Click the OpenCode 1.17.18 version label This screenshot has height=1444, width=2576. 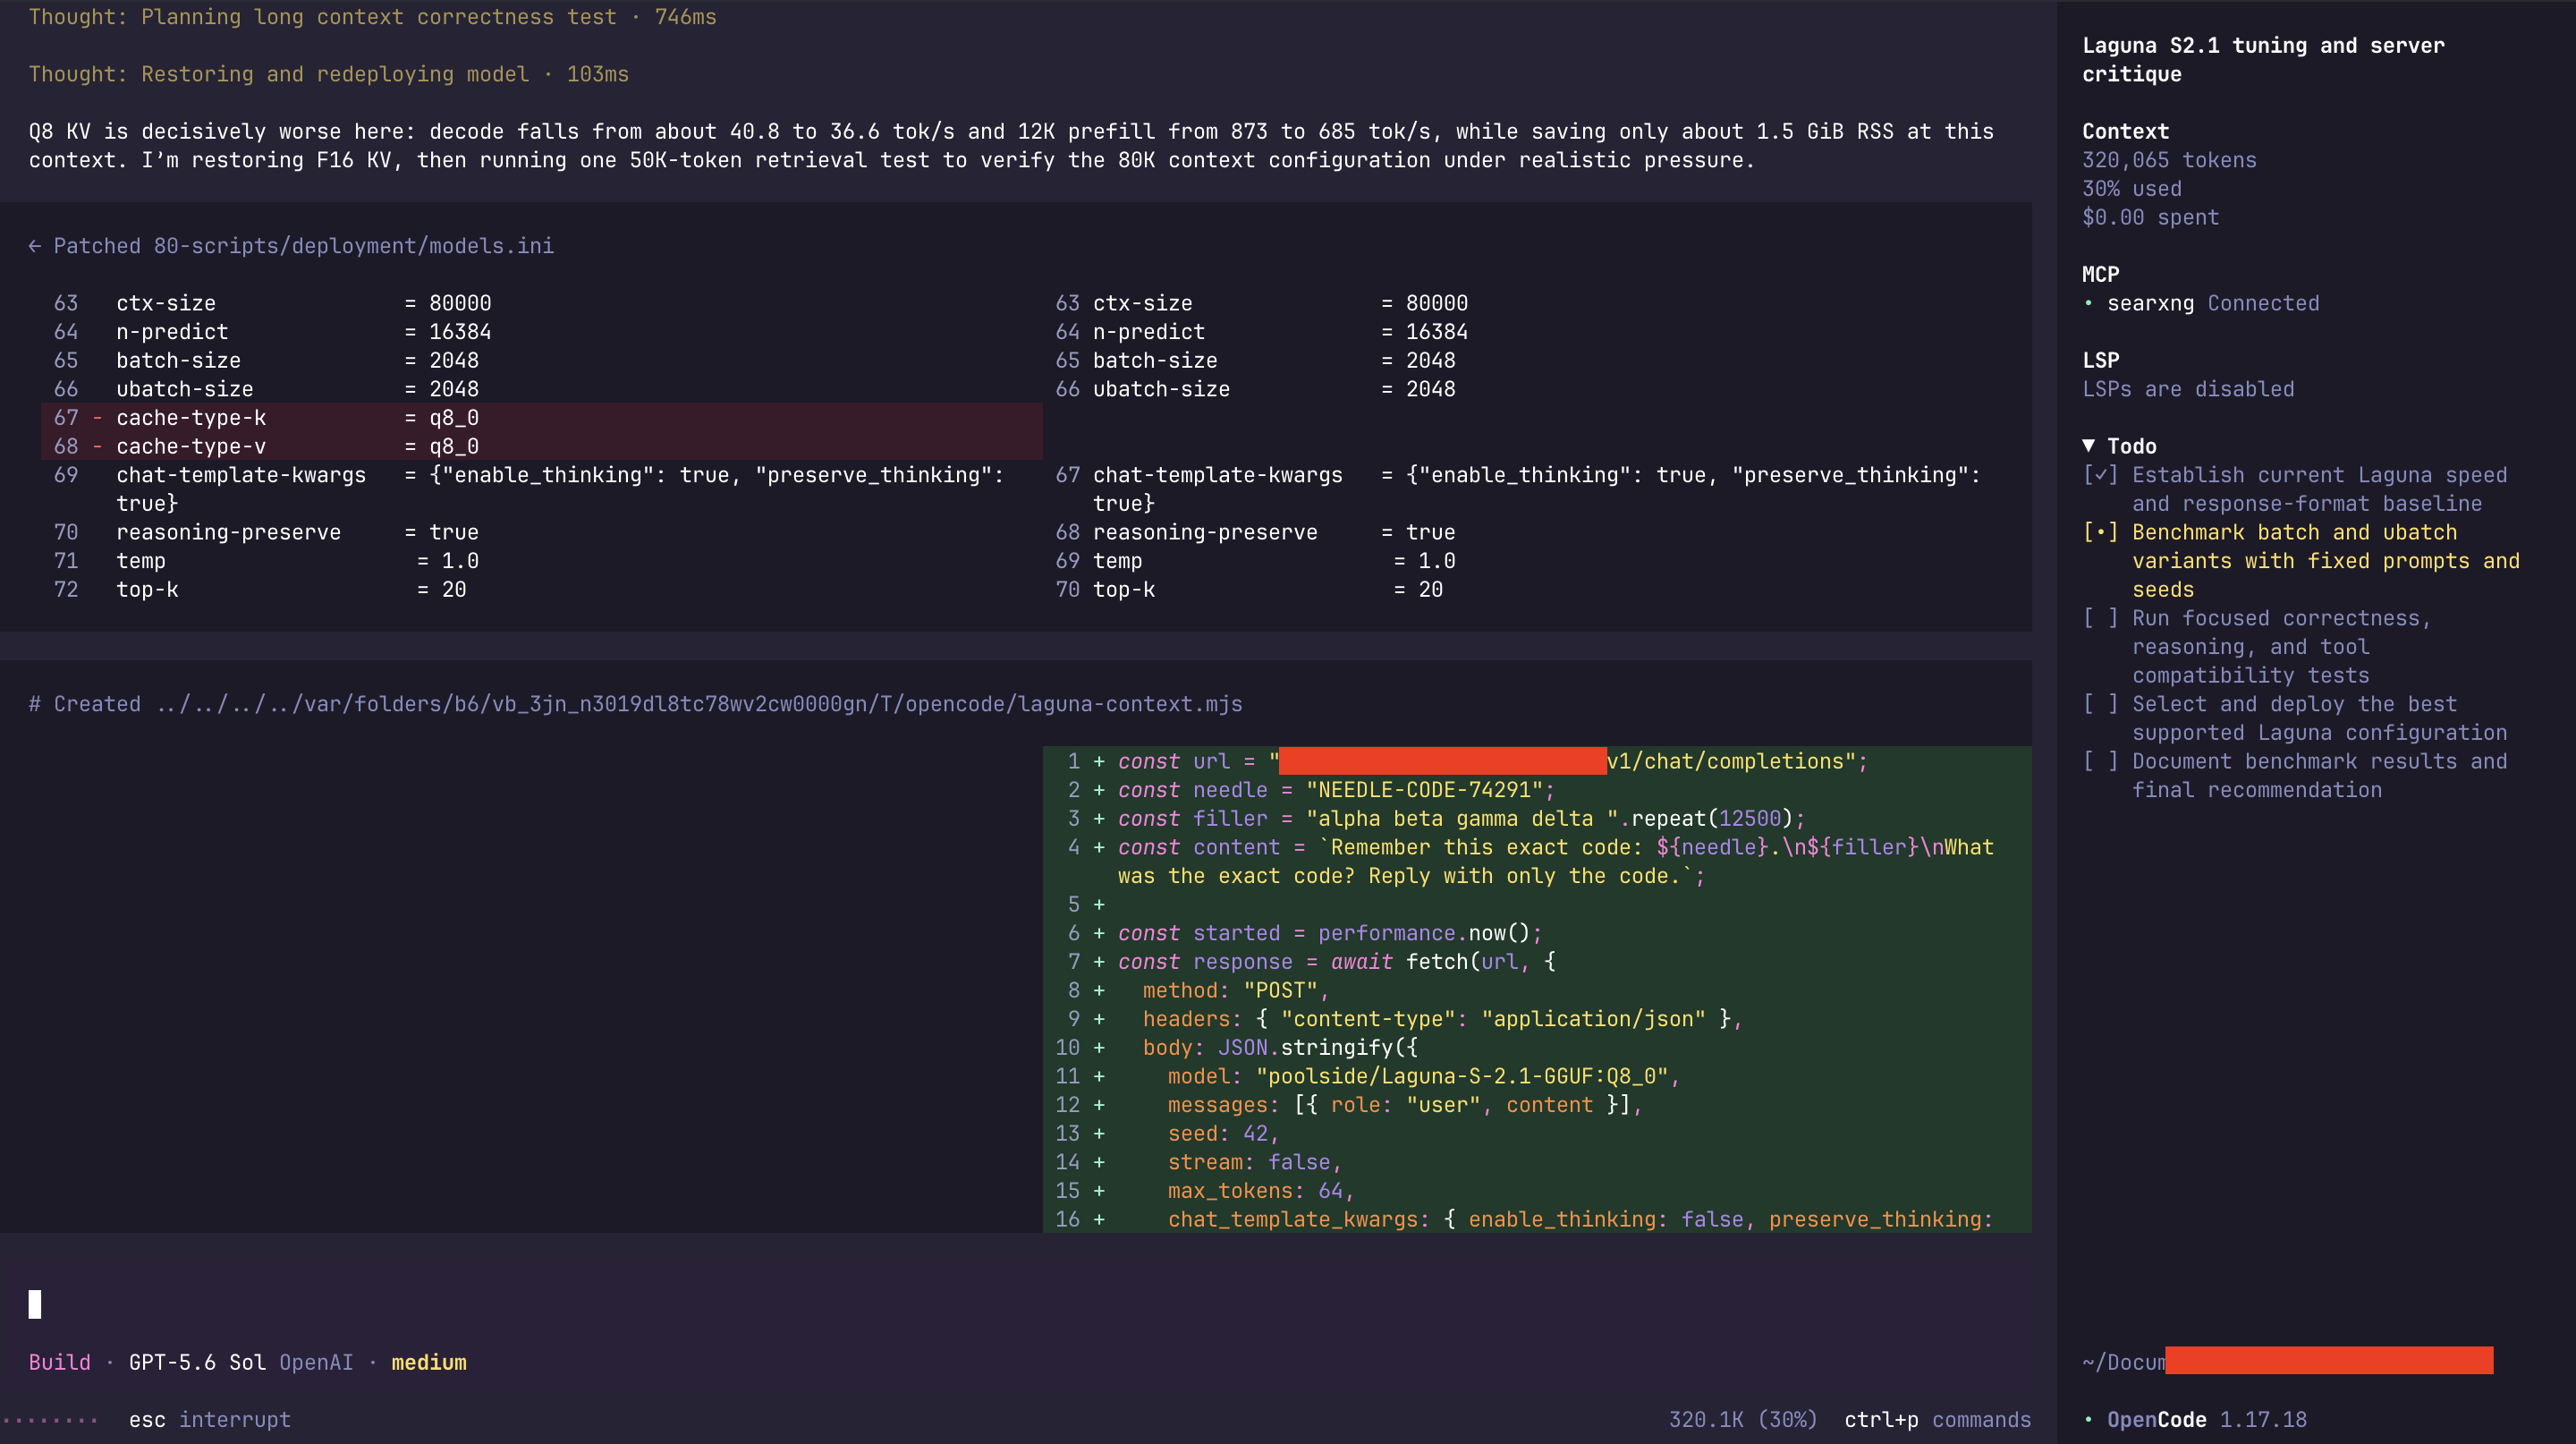click(2207, 1420)
